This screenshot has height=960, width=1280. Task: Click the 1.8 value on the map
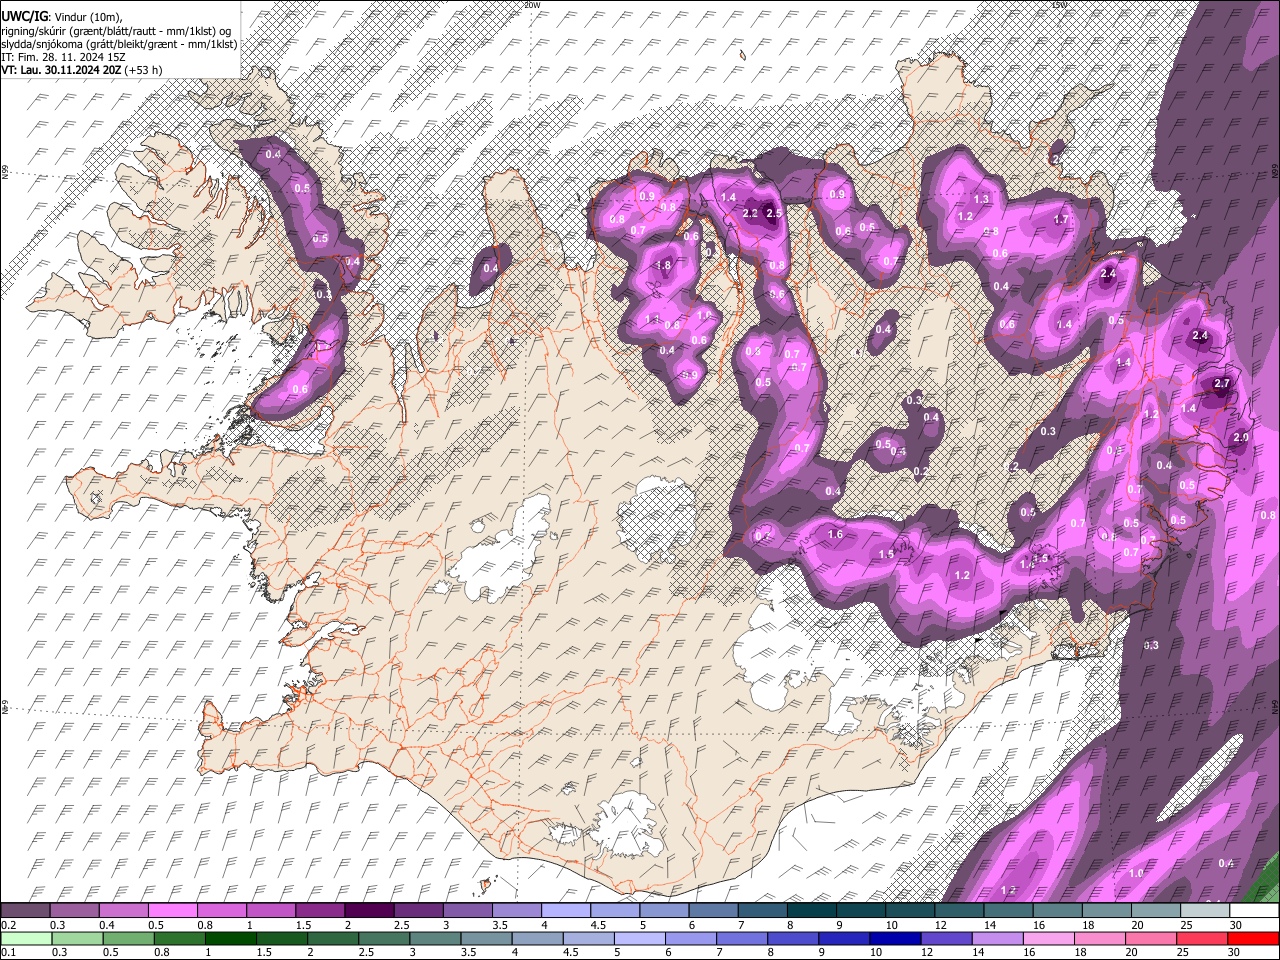(x=663, y=265)
